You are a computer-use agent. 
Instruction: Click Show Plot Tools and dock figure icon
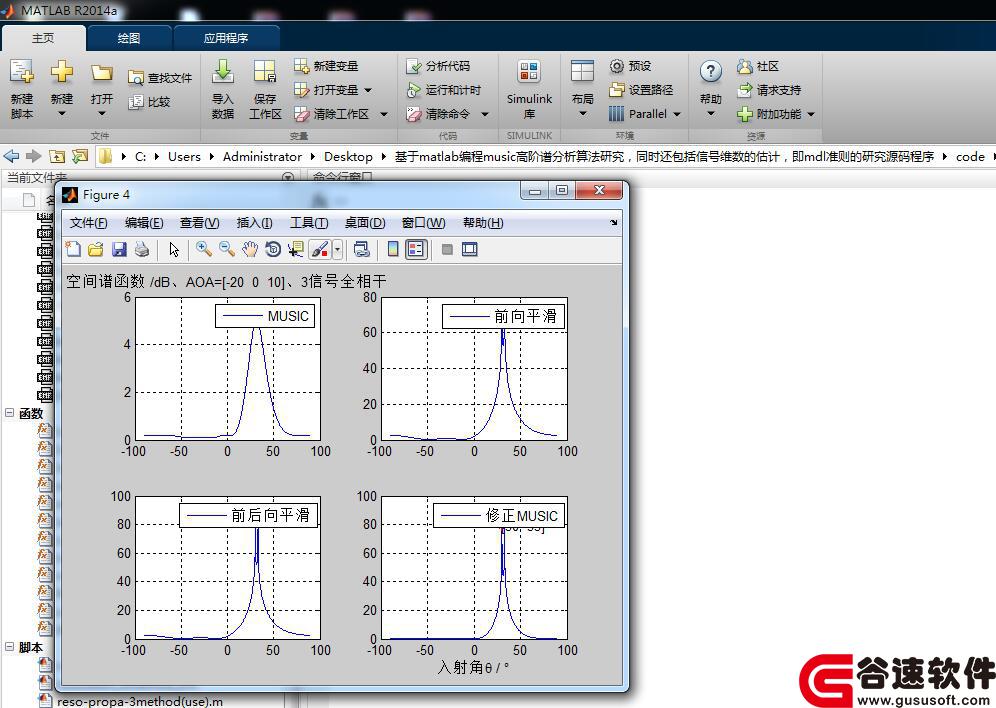(x=469, y=249)
